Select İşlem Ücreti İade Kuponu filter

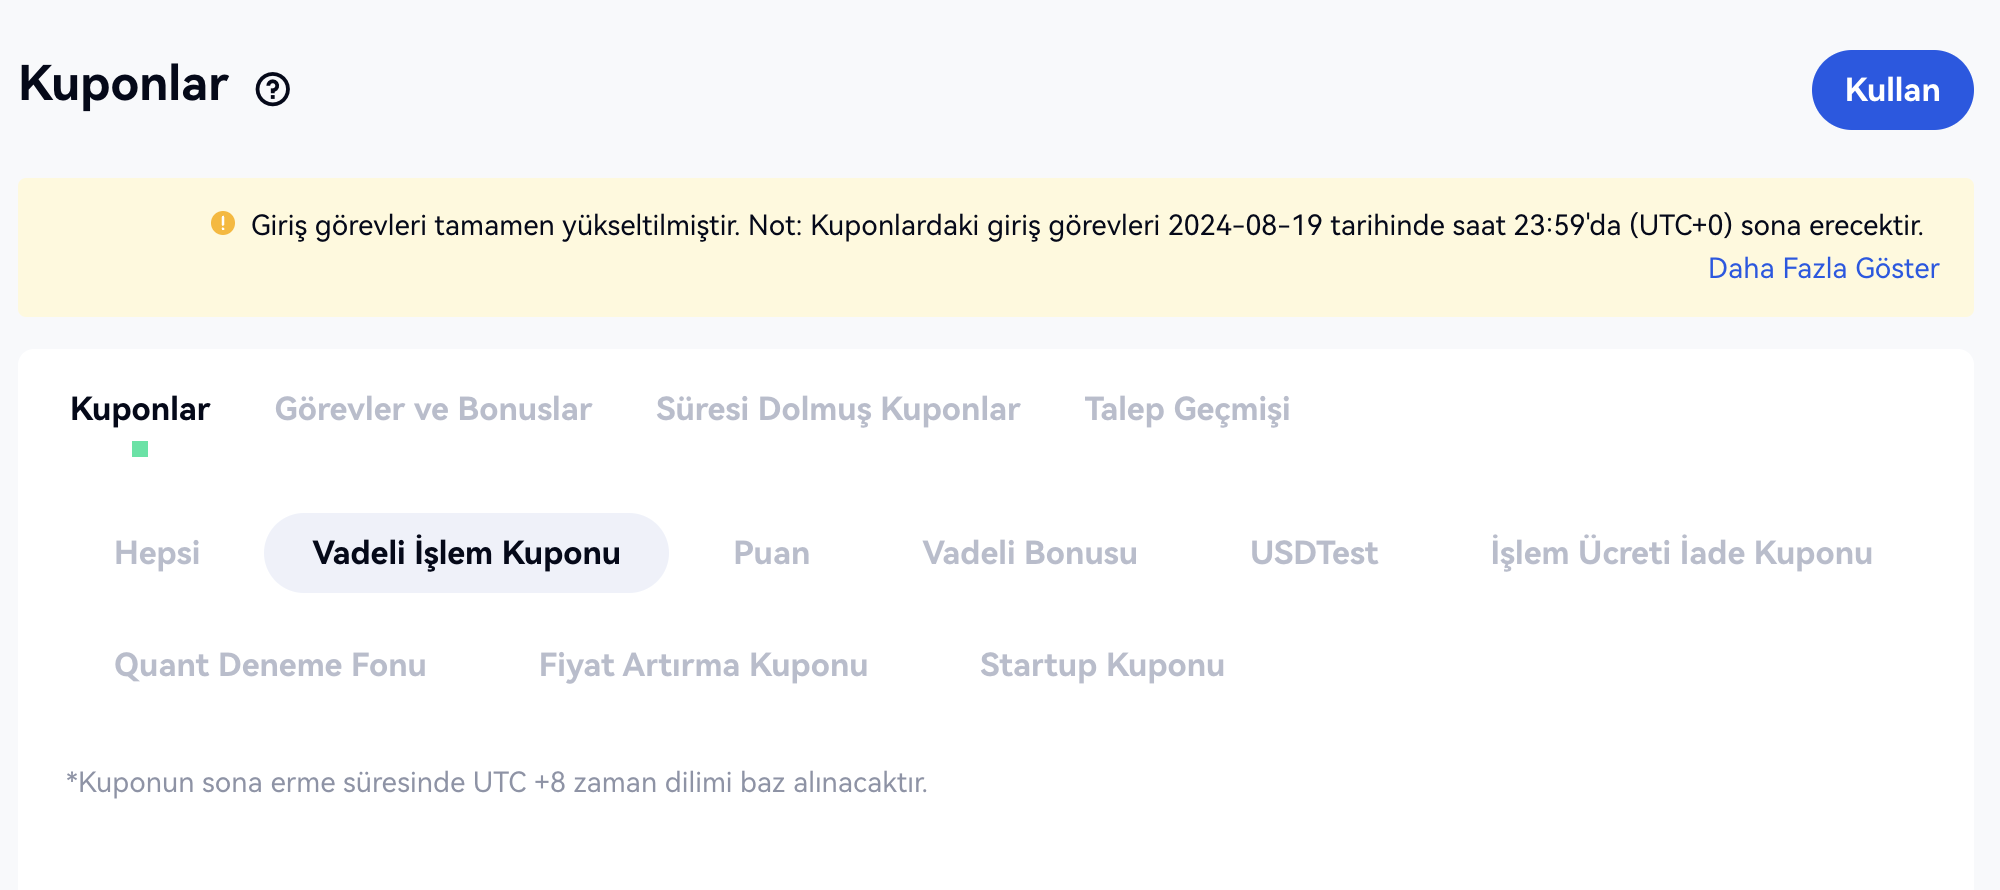[1681, 553]
